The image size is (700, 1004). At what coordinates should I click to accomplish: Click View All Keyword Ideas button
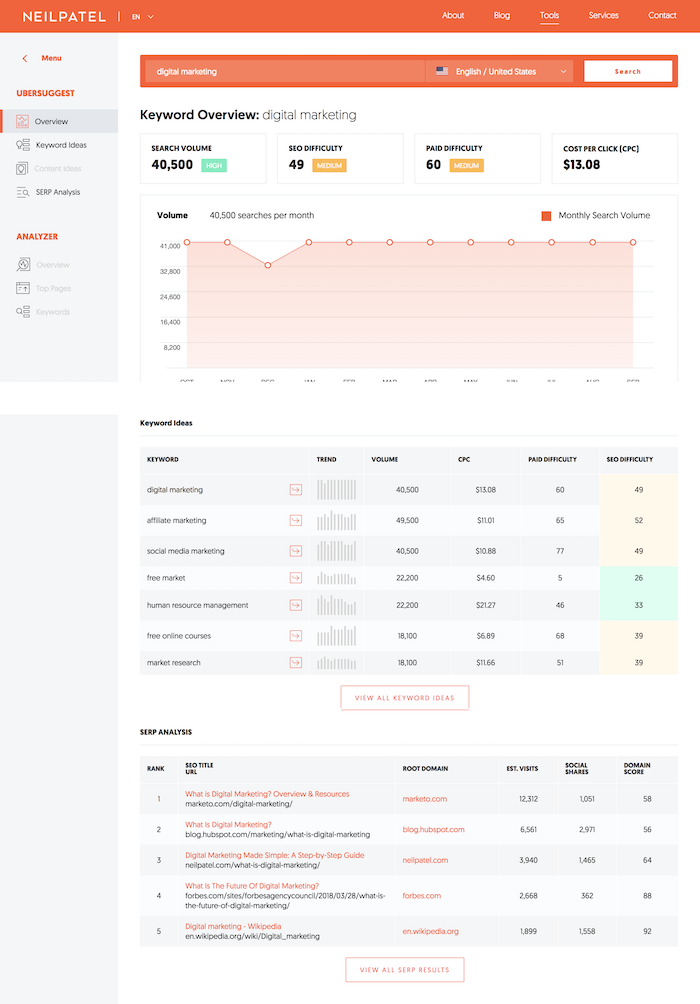pyautogui.click(x=405, y=698)
